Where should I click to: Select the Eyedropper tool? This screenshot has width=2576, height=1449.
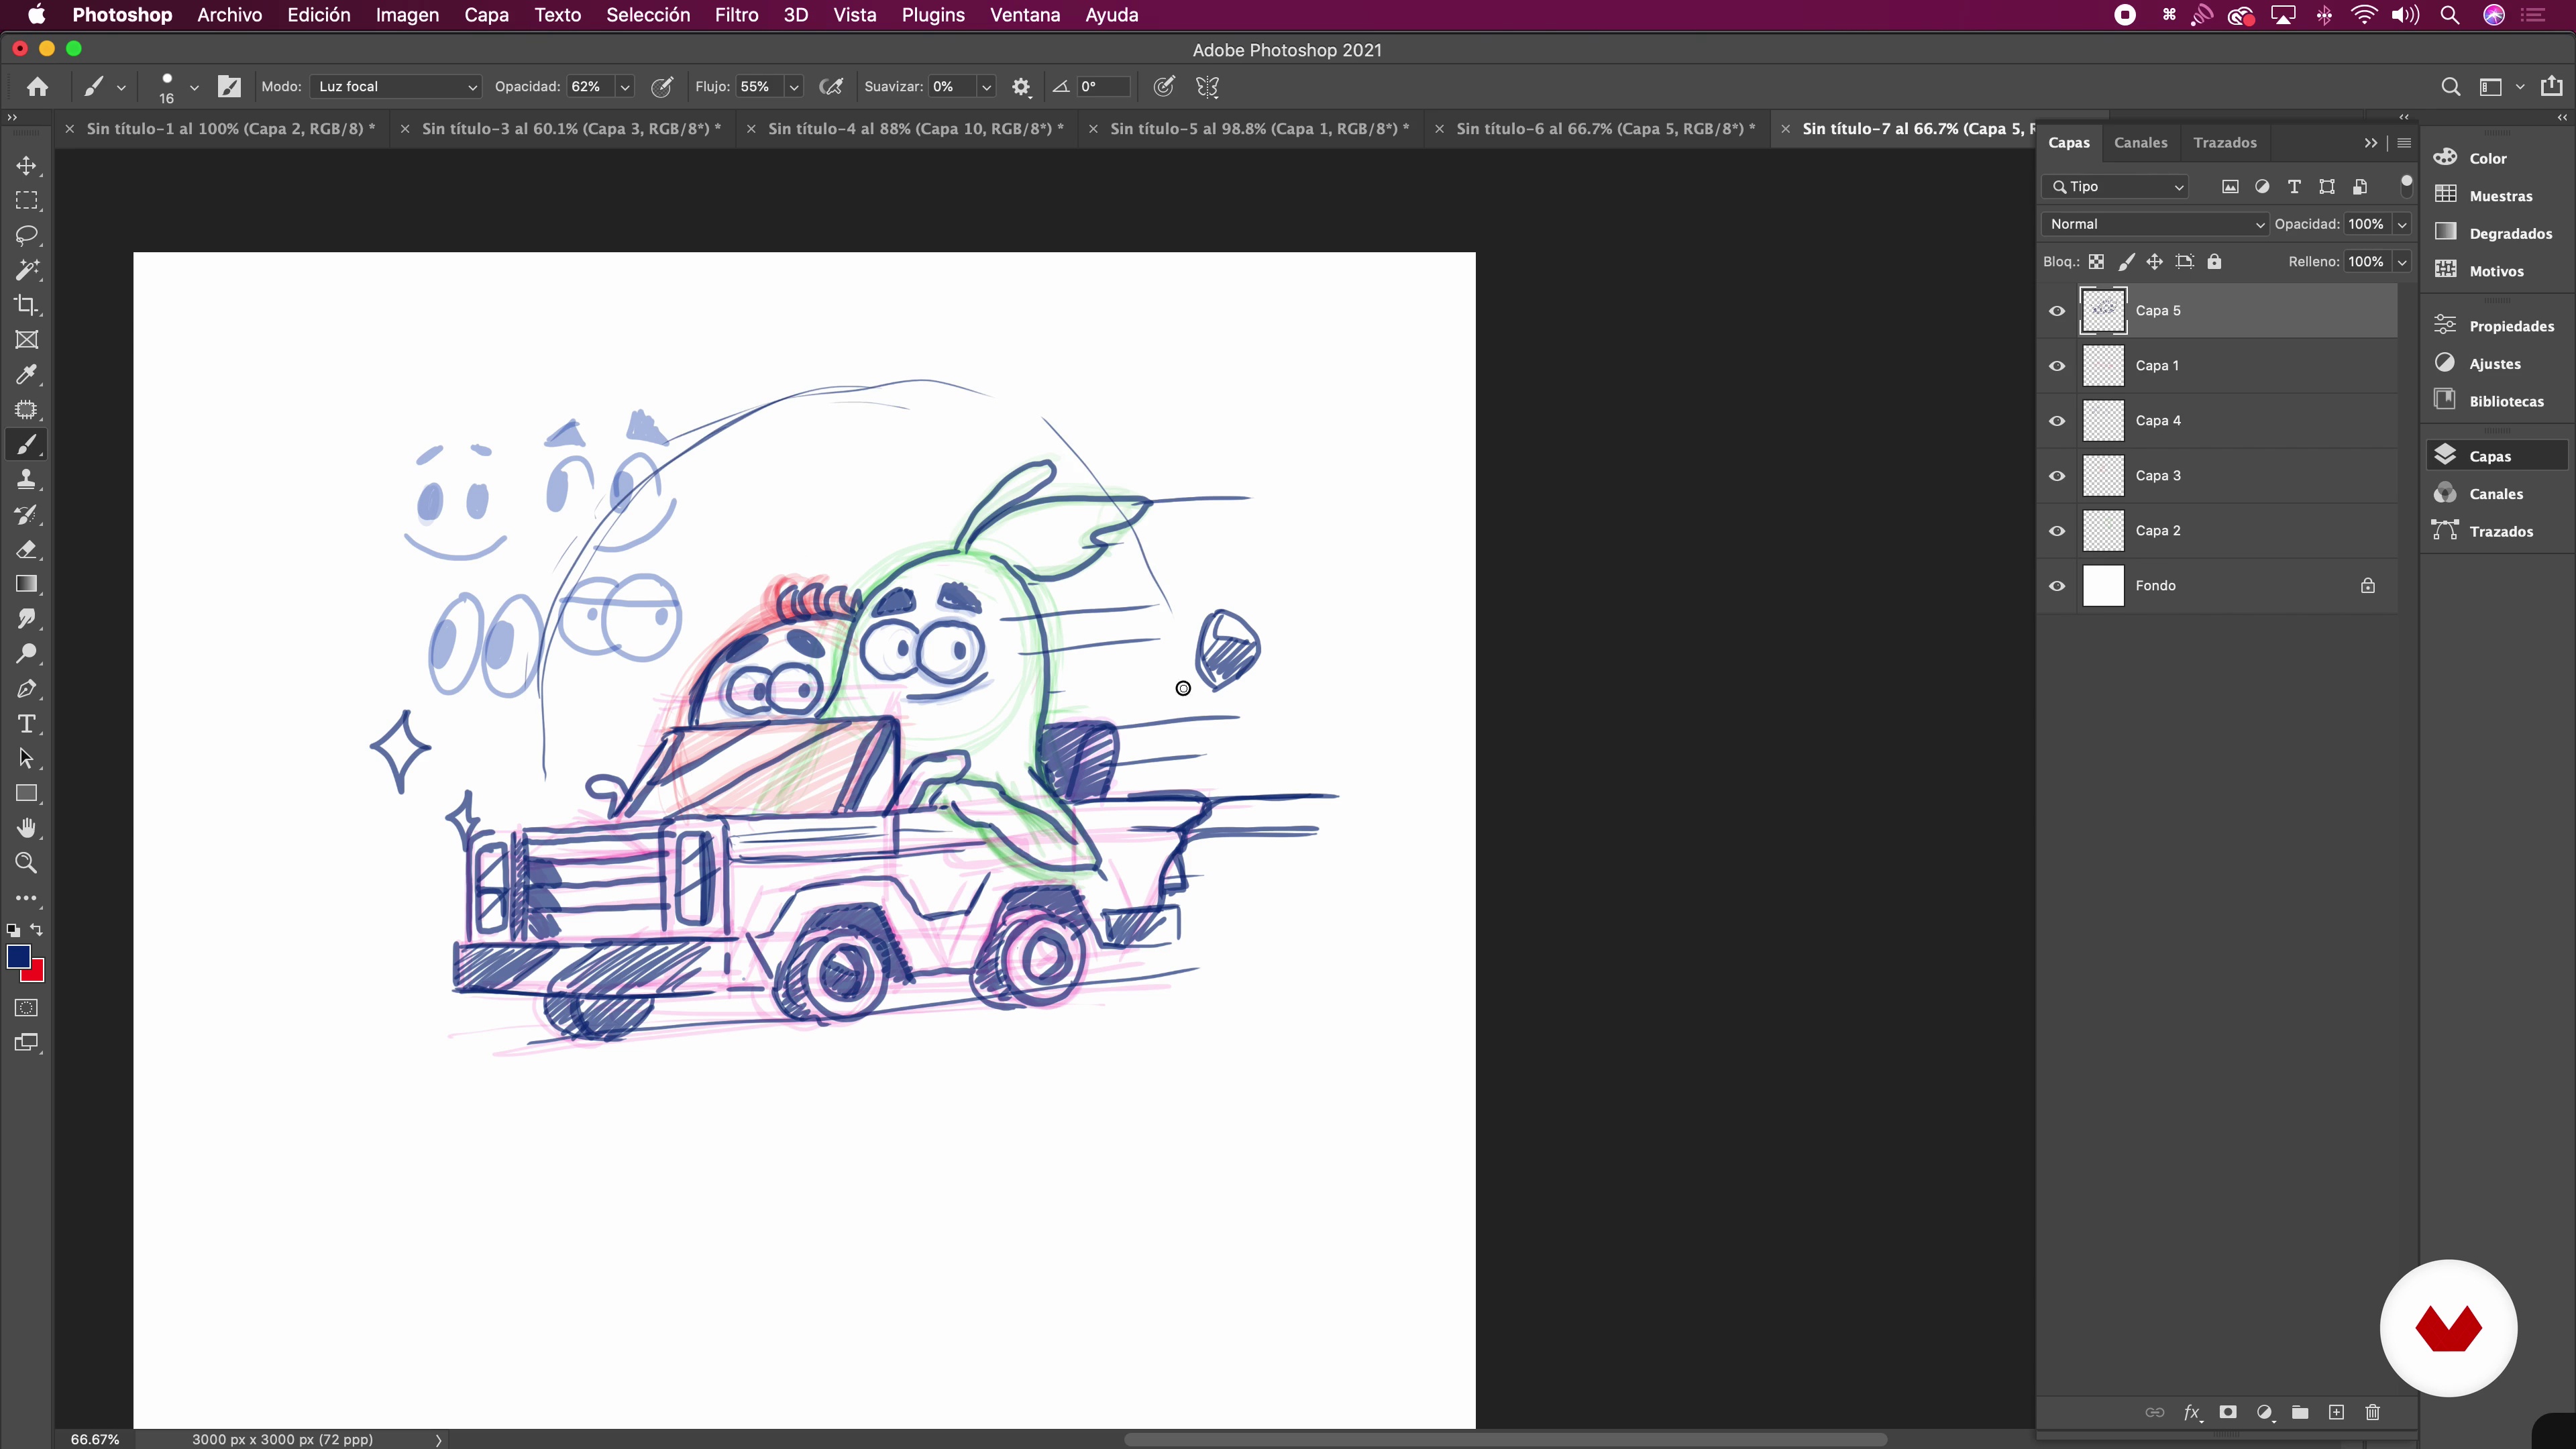pyautogui.click(x=27, y=375)
